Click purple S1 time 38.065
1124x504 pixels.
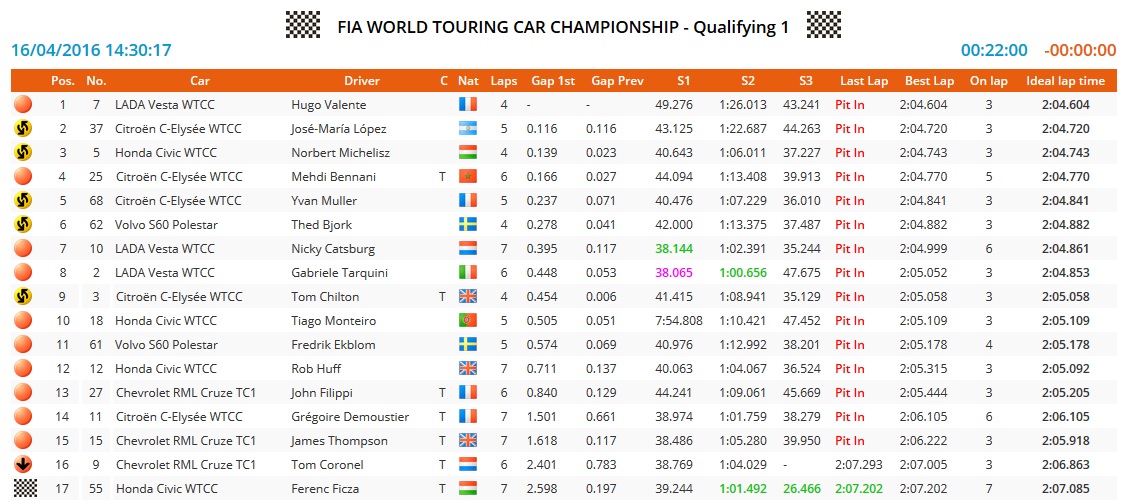pos(674,272)
